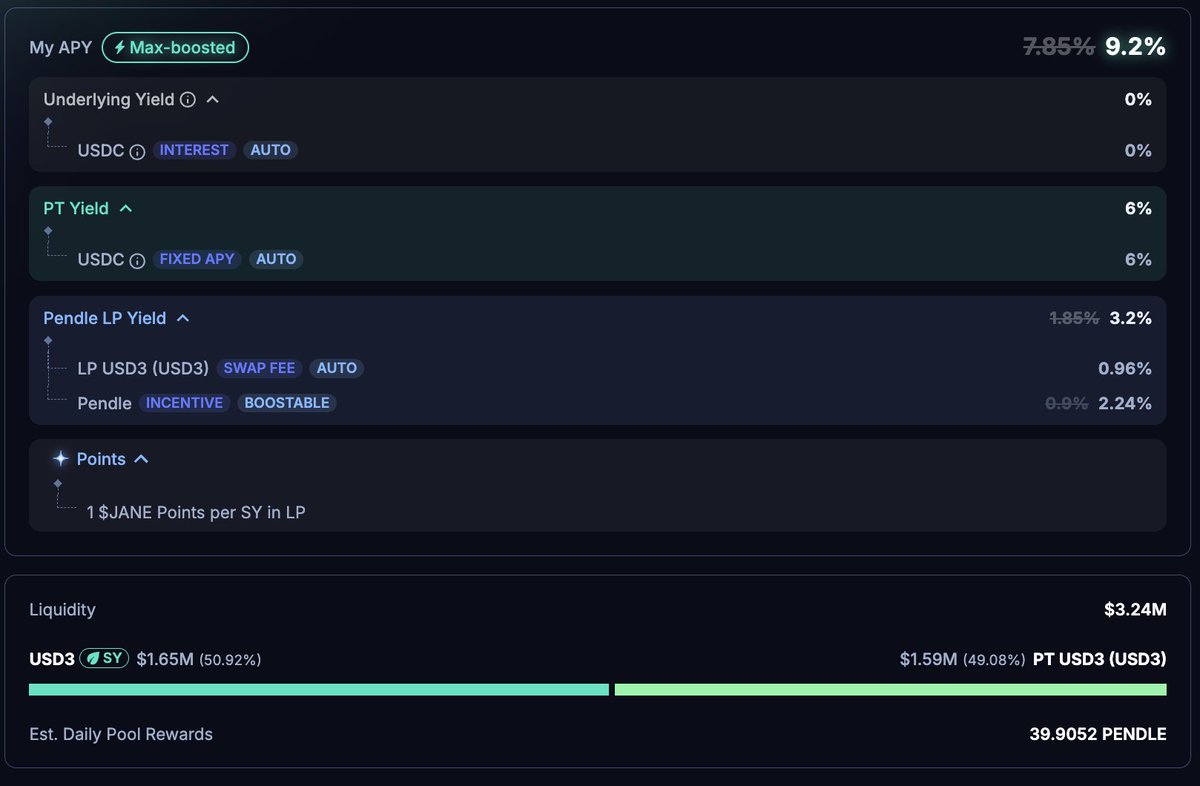Click the LP USD3 (USD3) label
The height and width of the screenshot is (786, 1200).
[x=143, y=368]
